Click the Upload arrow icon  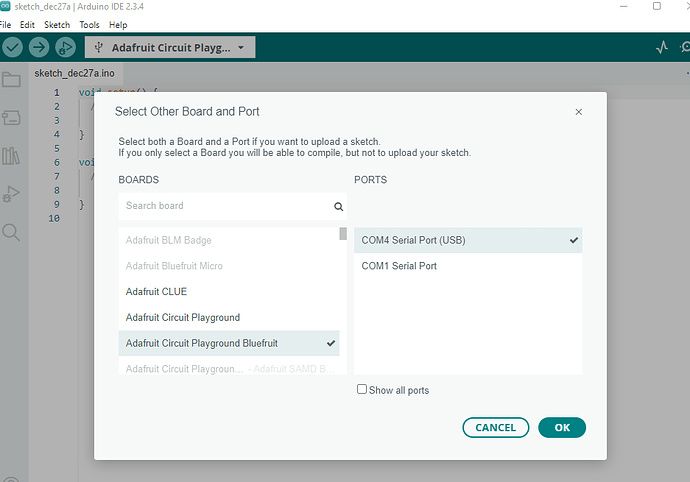click(x=39, y=47)
